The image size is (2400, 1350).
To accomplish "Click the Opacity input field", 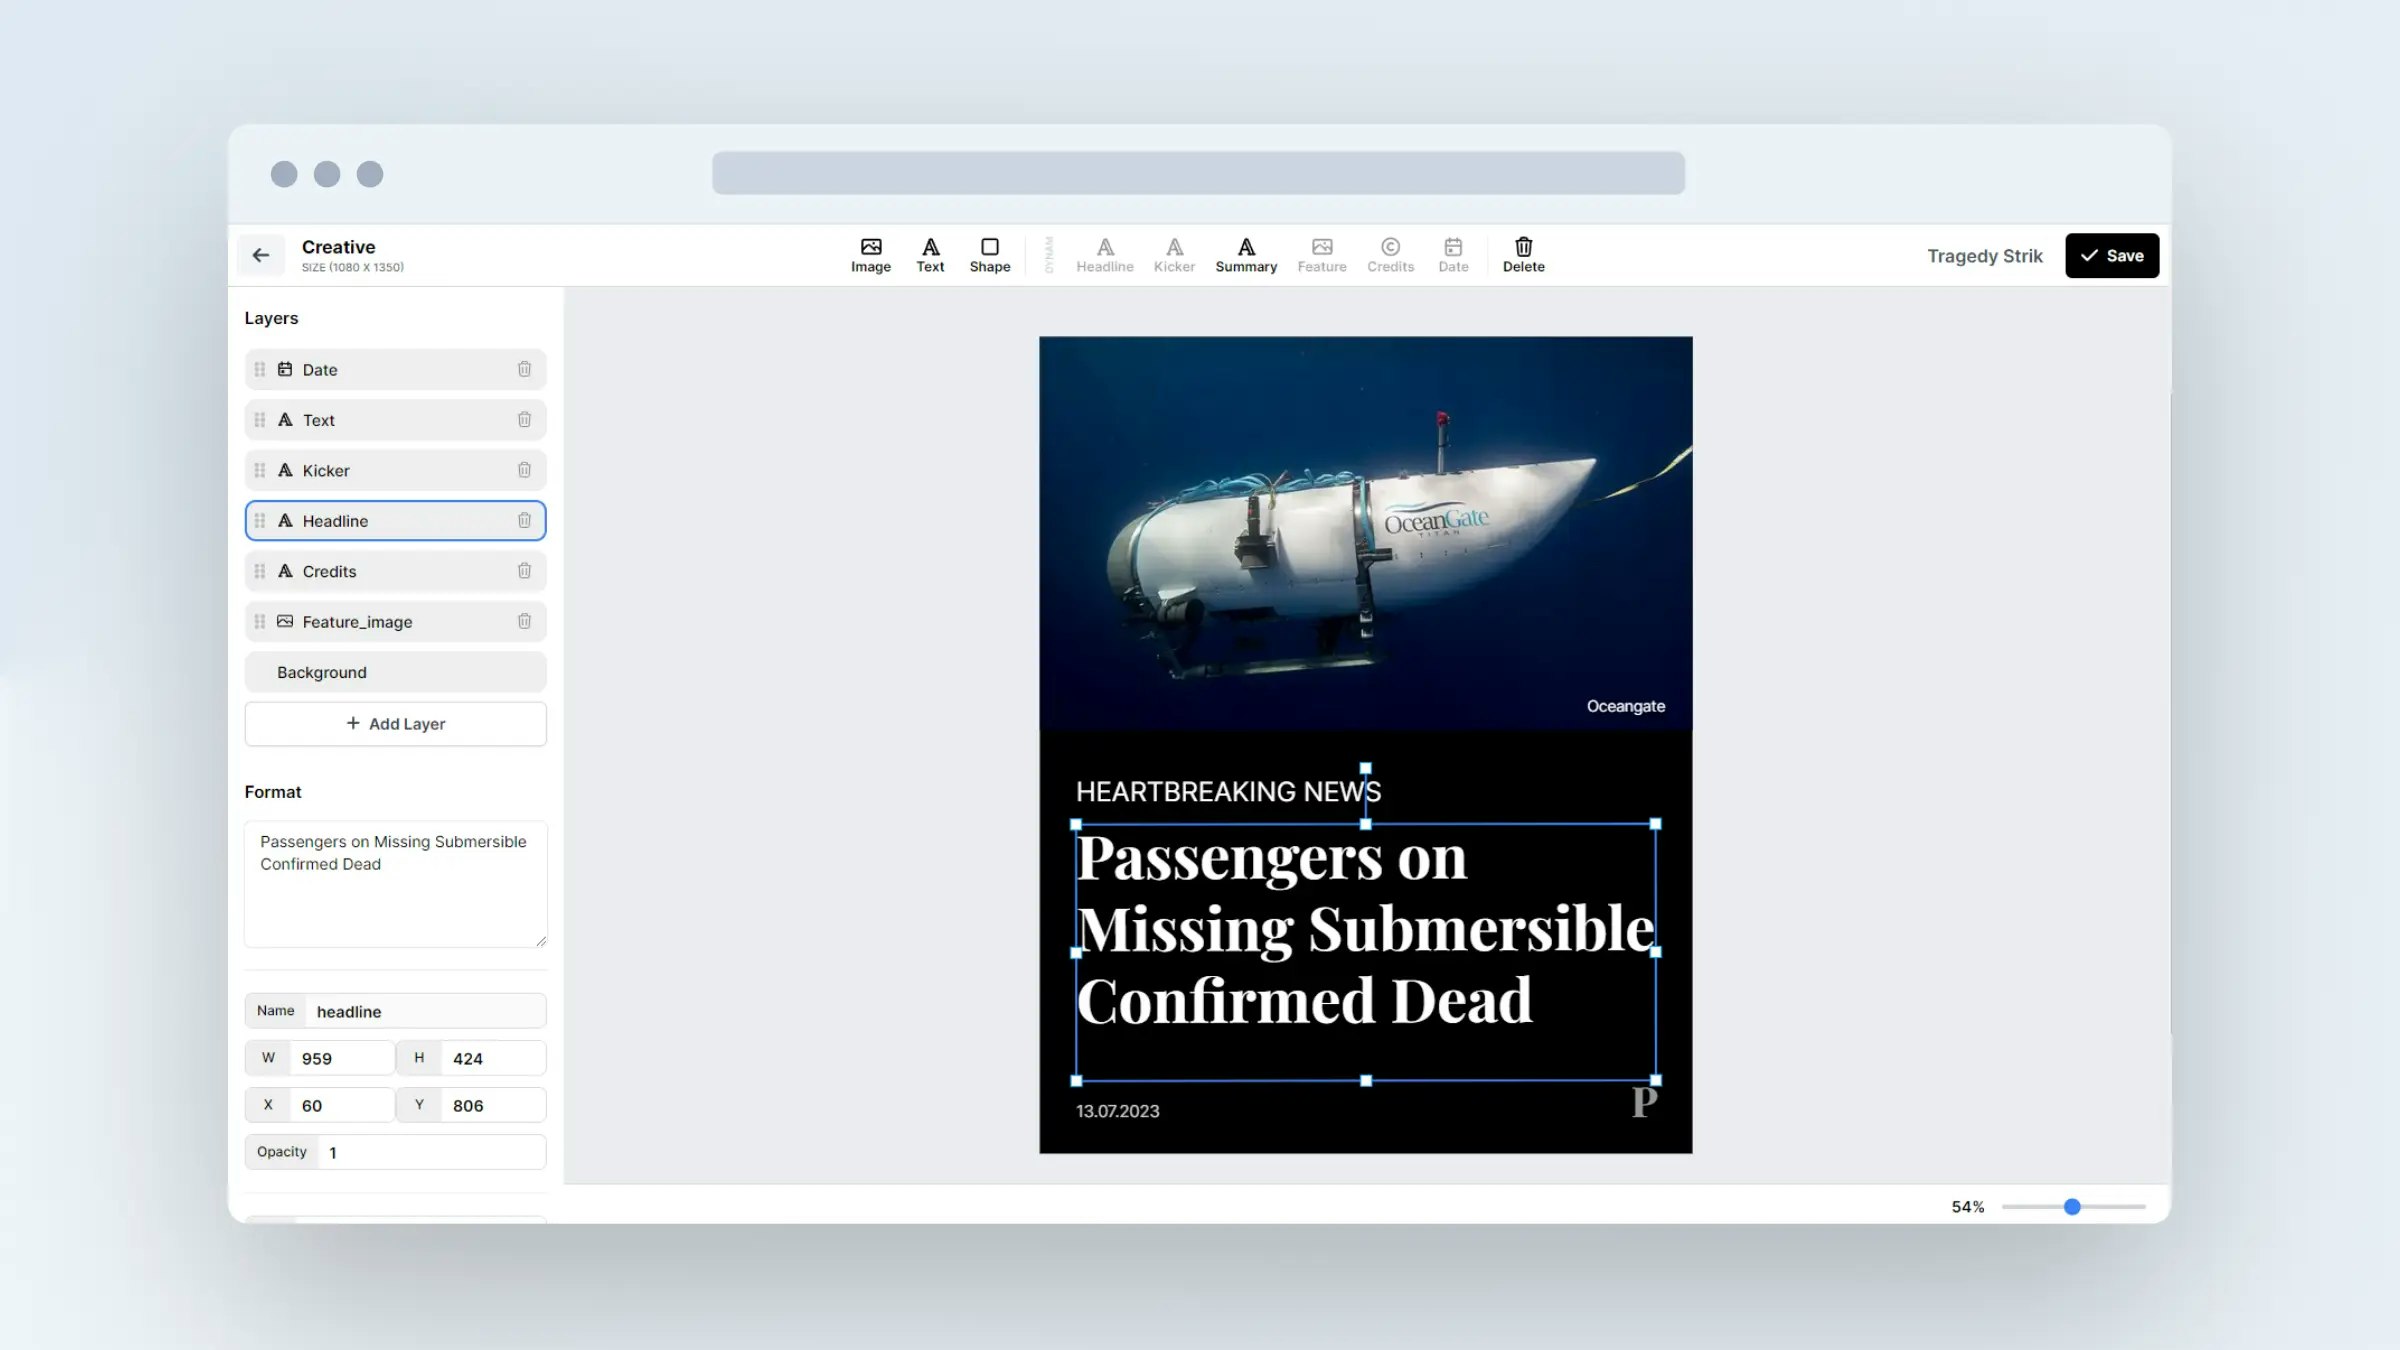I will point(430,1152).
